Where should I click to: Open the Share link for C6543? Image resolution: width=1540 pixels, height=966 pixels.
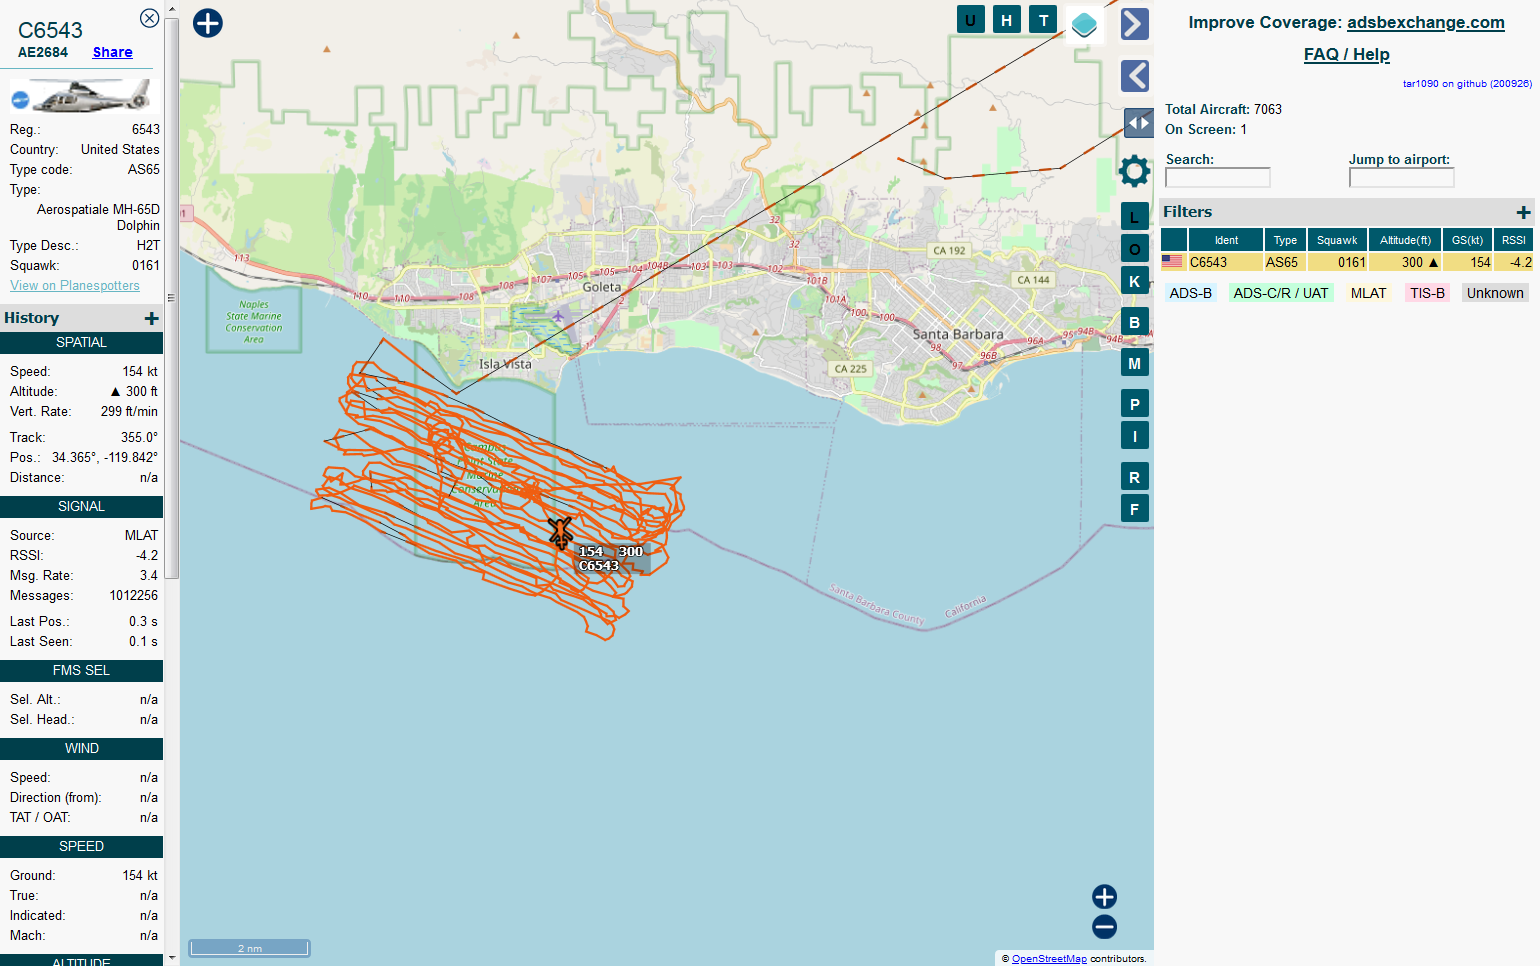(113, 52)
